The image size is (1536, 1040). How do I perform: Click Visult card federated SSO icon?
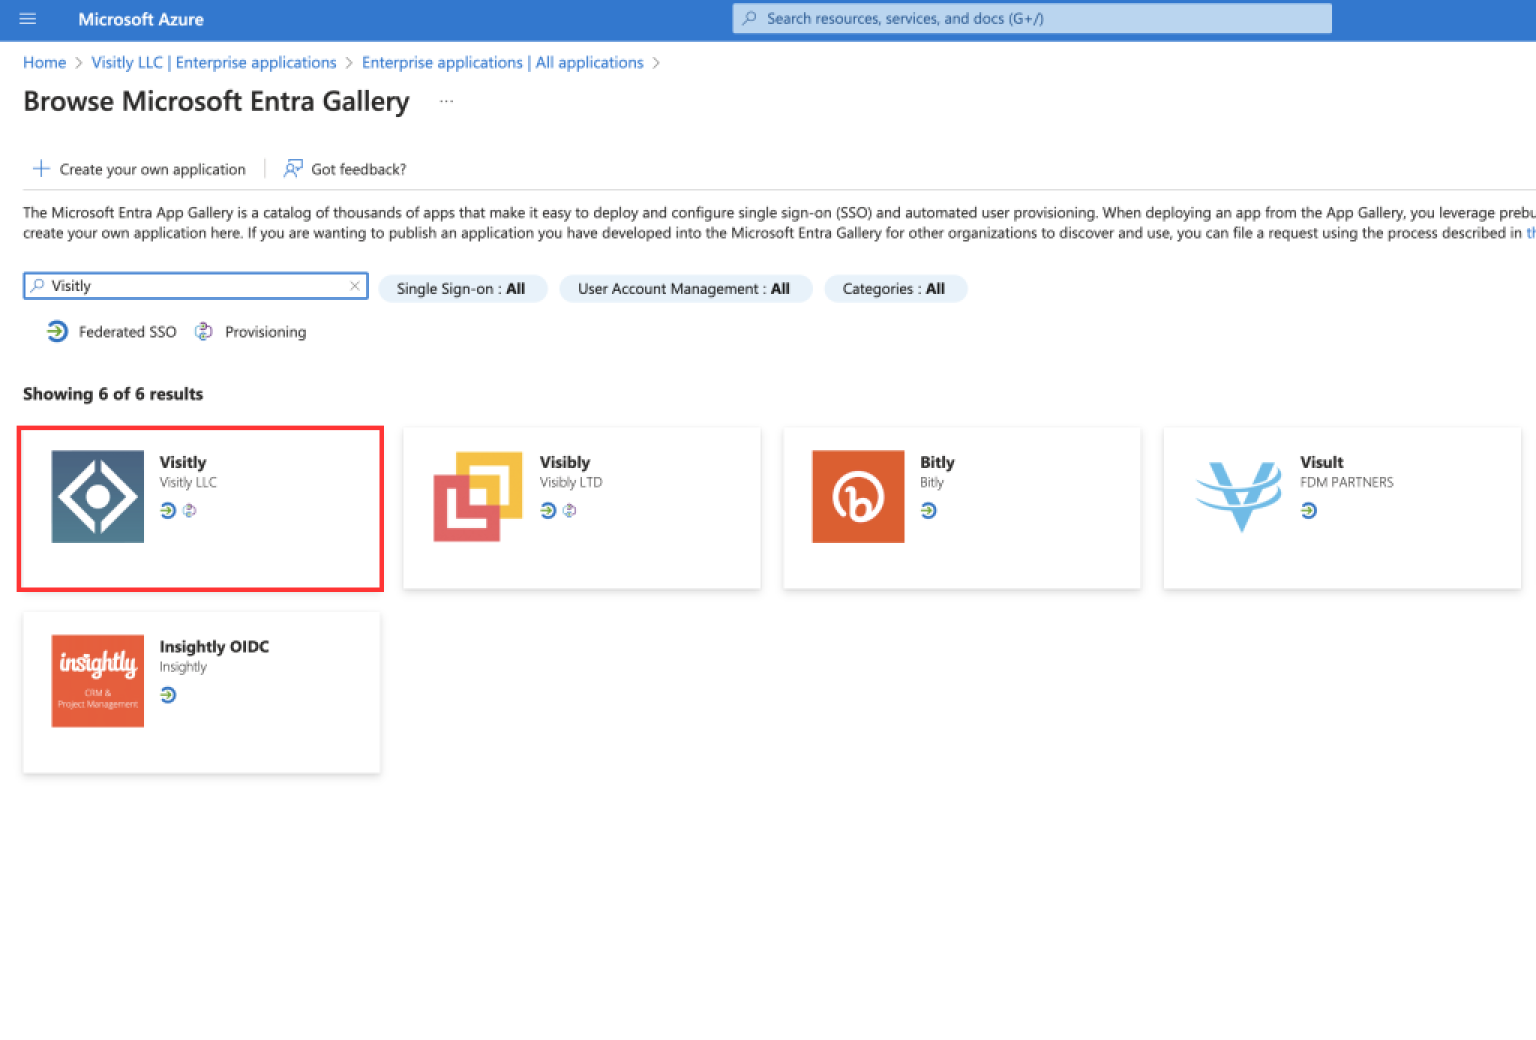(x=1309, y=511)
